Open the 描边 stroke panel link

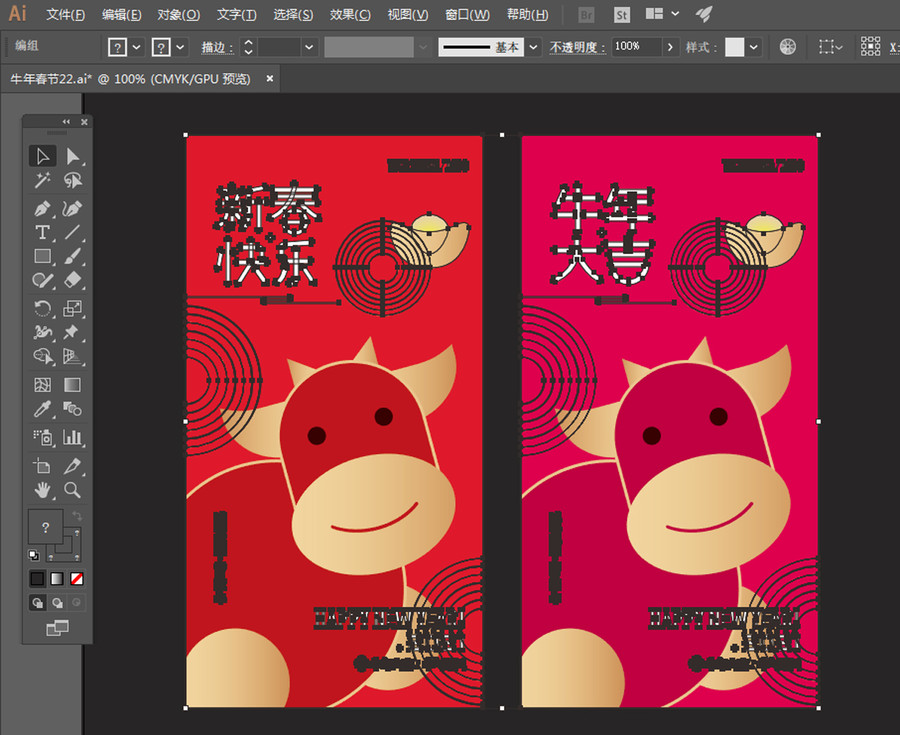point(218,47)
